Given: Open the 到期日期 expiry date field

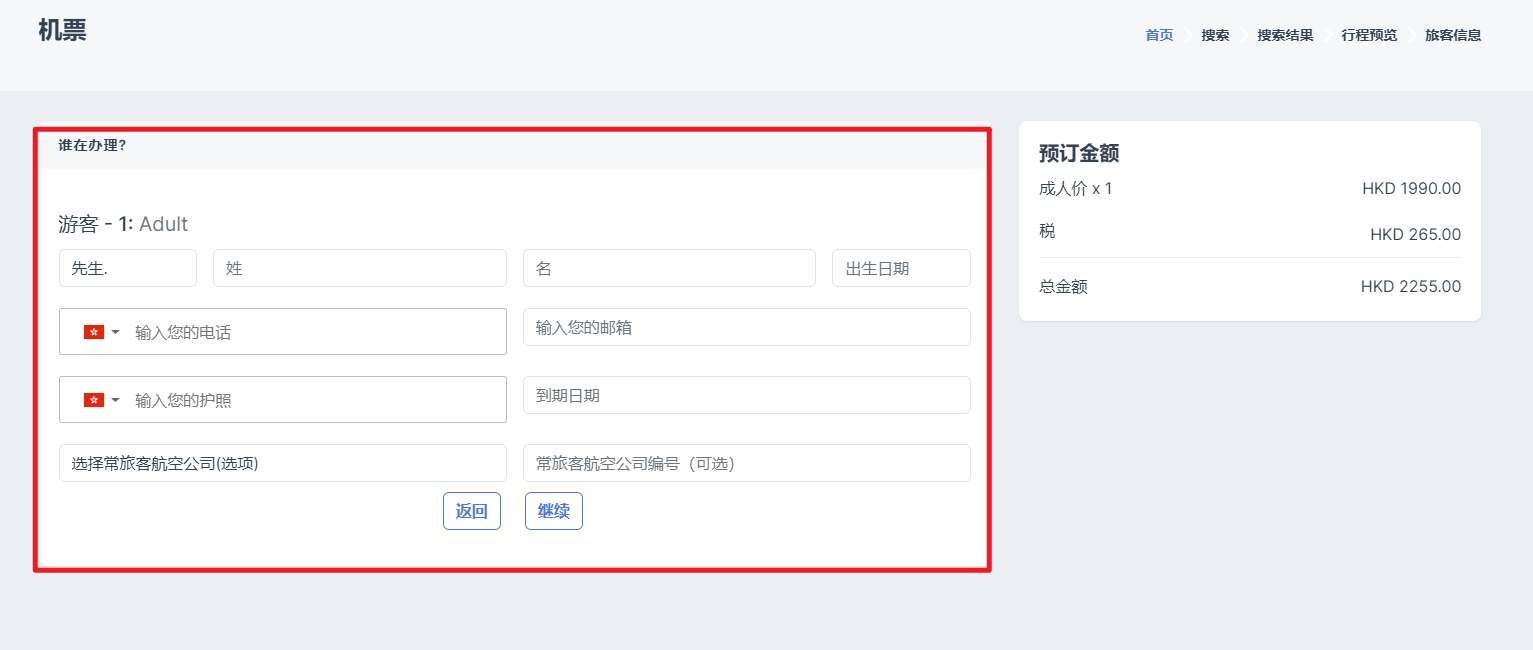Looking at the screenshot, I should click(746, 395).
